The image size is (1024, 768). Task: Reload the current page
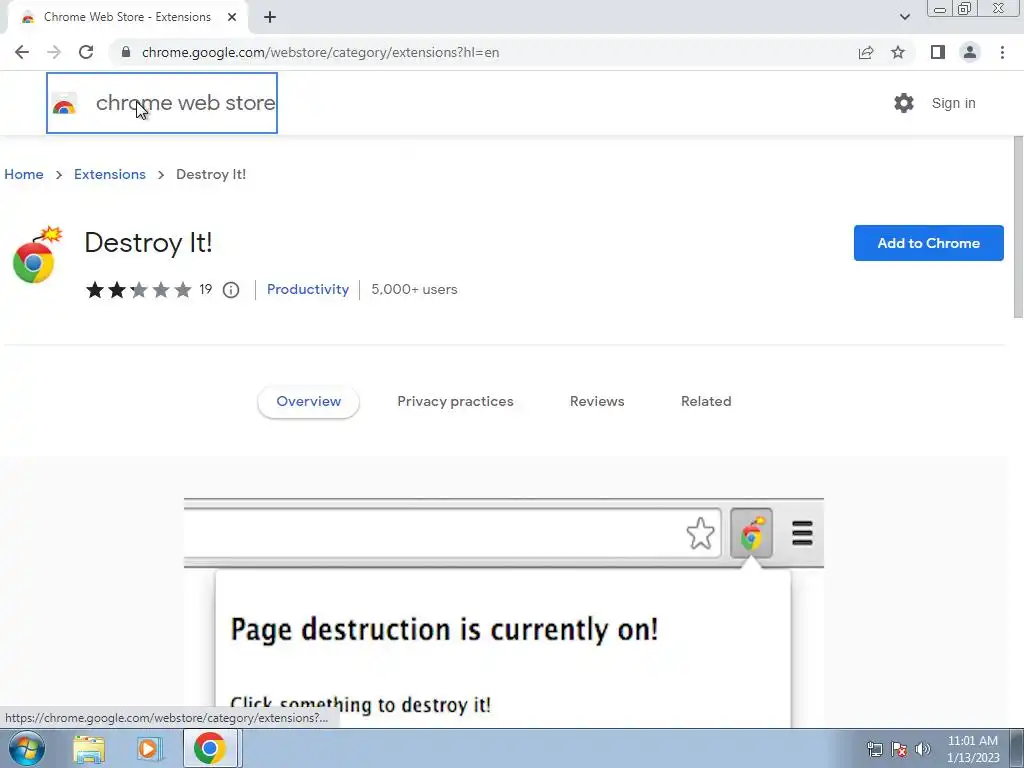coord(86,52)
